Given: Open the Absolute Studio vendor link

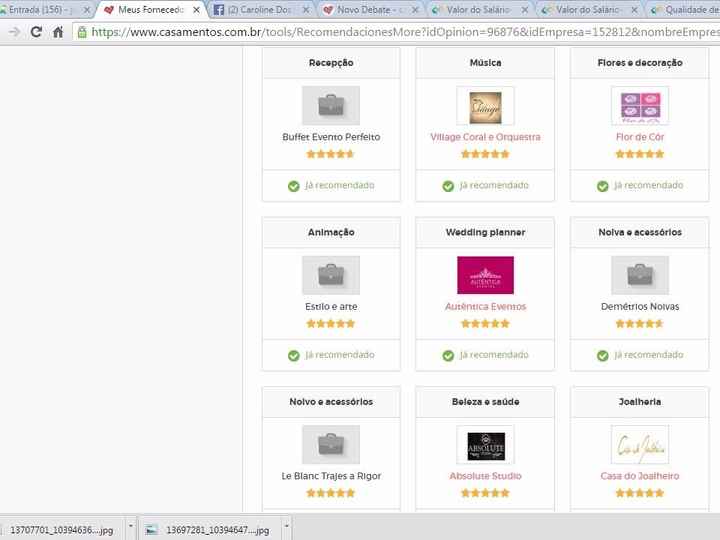Looking at the screenshot, I should [x=485, y=476].
